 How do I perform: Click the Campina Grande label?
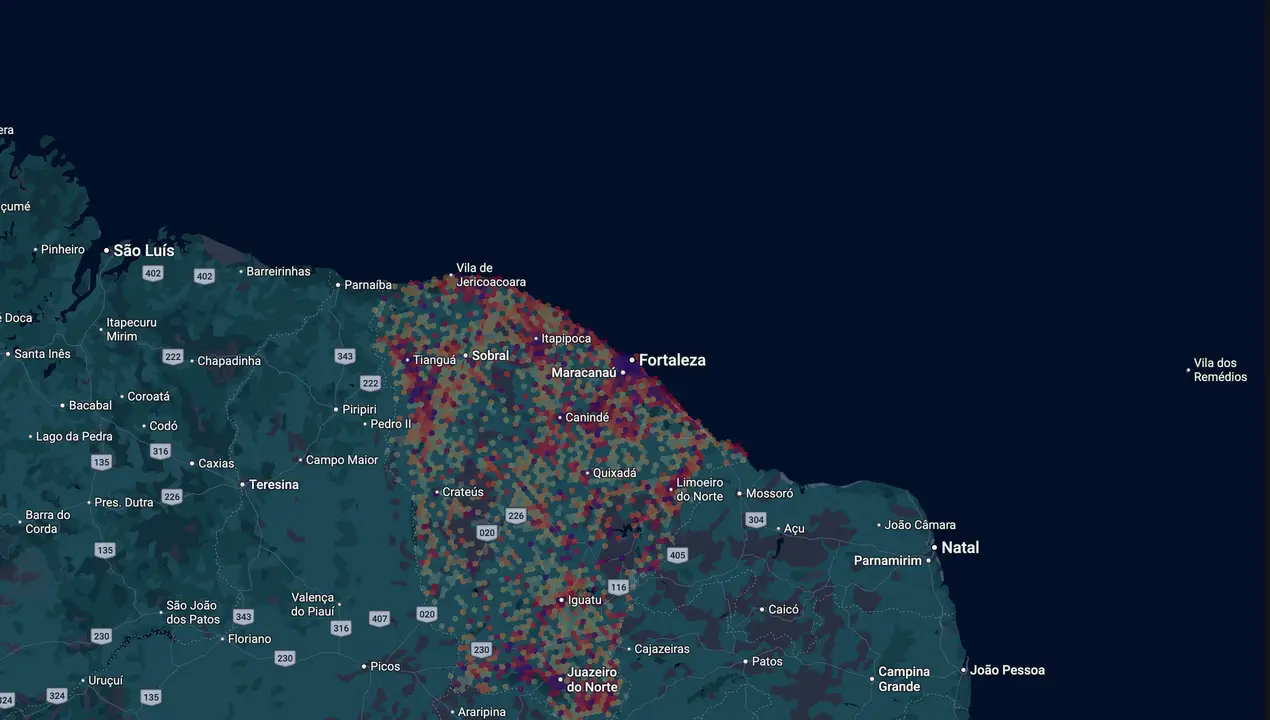904,679
